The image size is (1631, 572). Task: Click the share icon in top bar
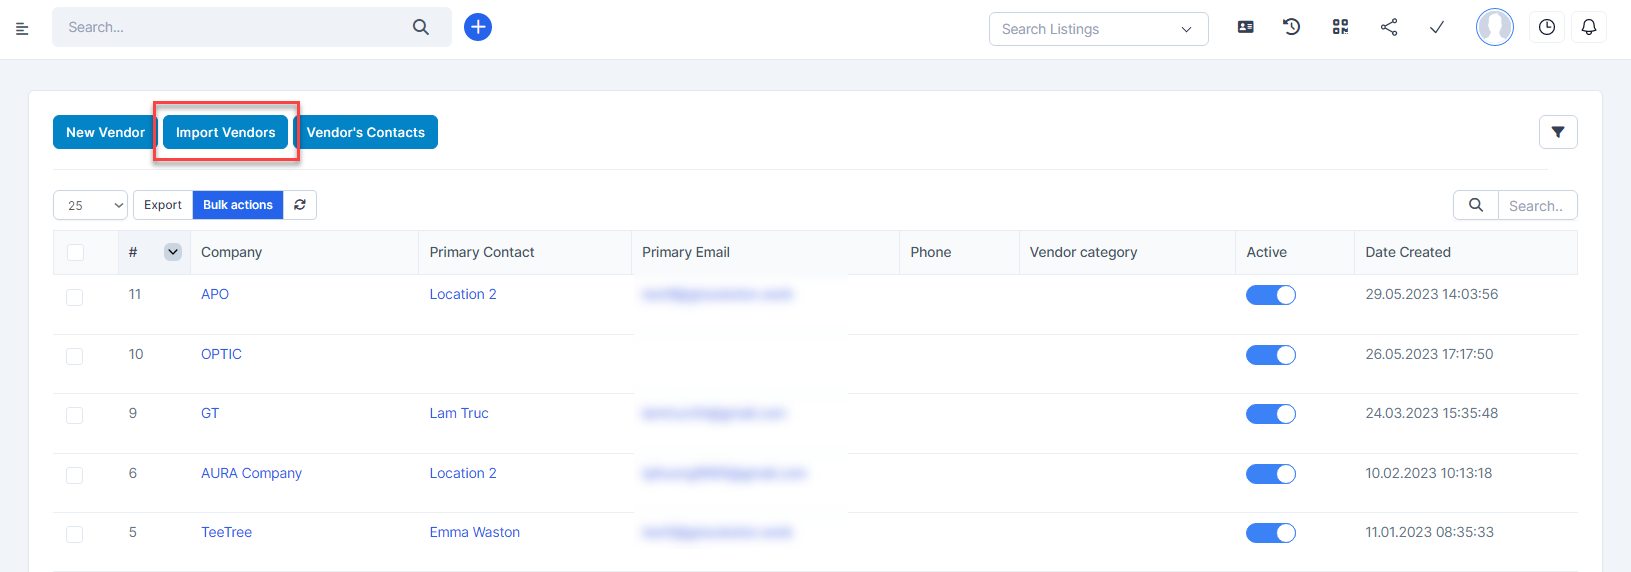pyautogui.click(x=1389, y=27)
